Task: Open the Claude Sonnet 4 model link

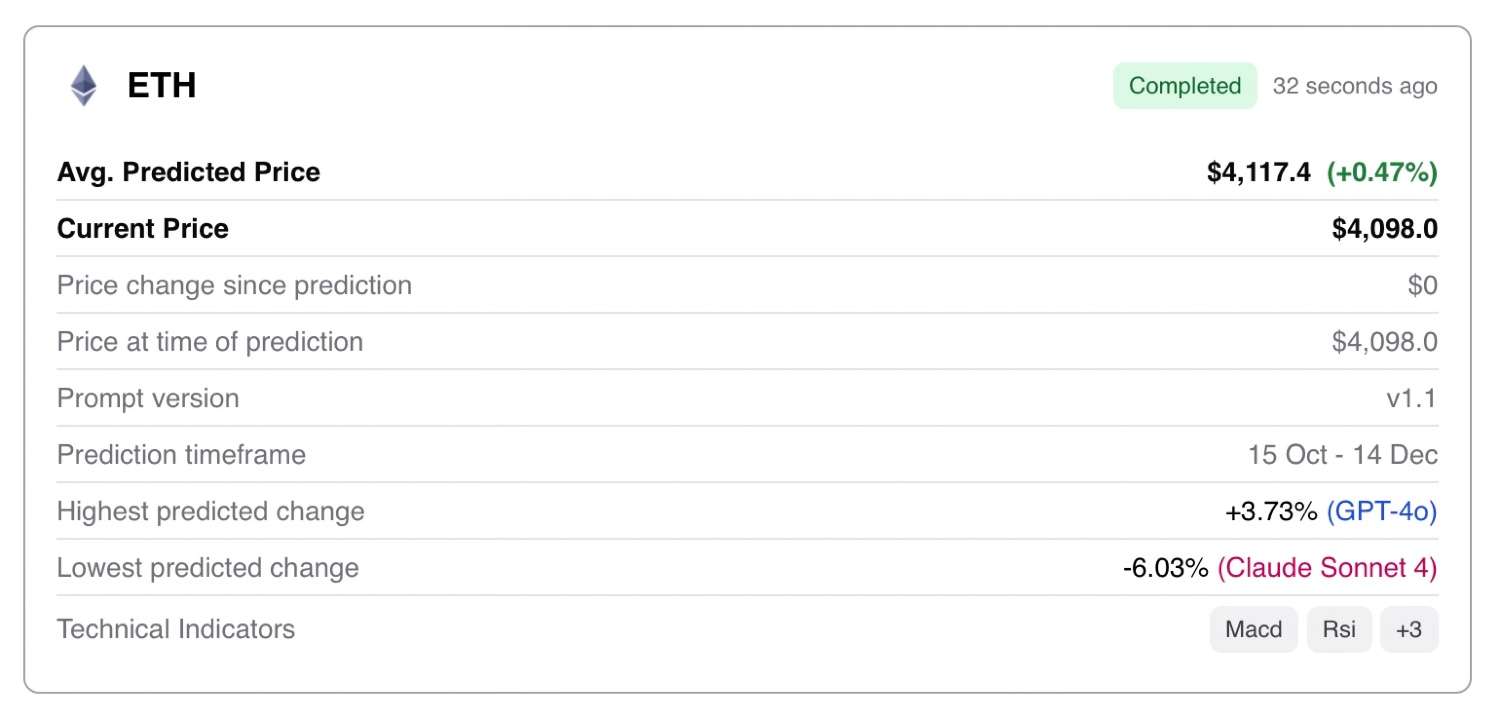Action: pyautogui.click(x=1326, y=568)
